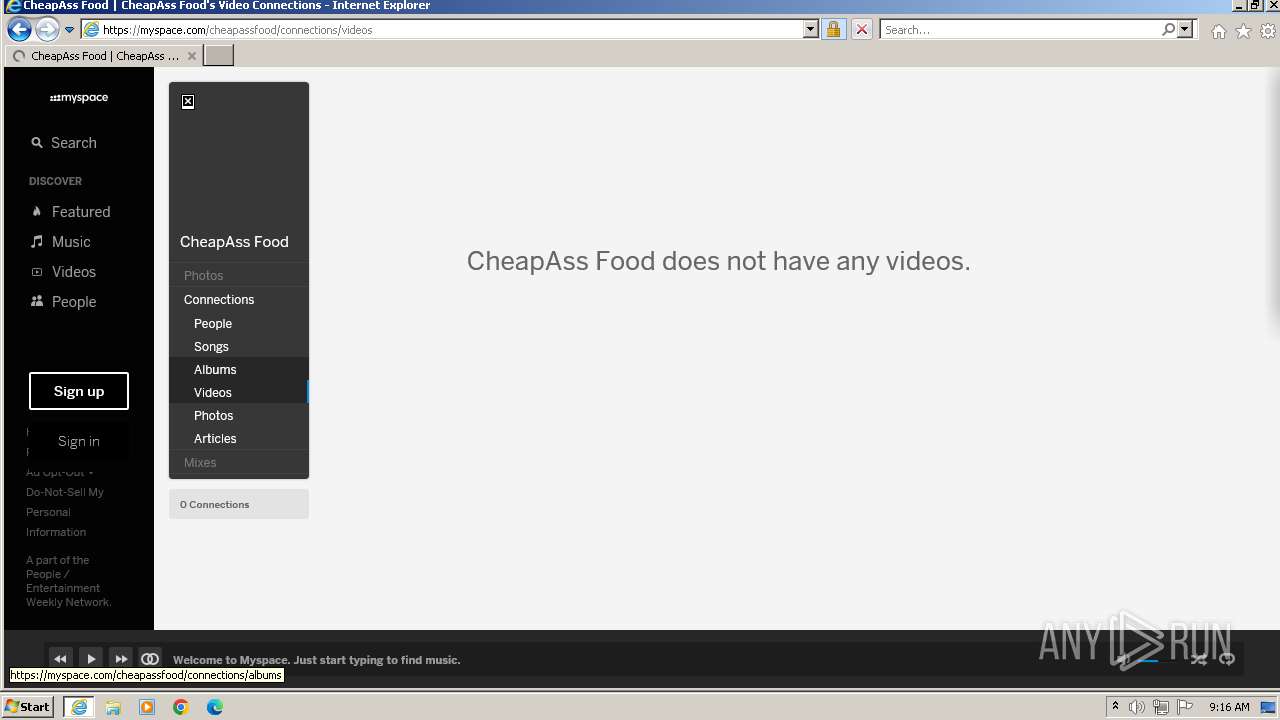Click the People icon in Discover
Image resolution: width=1280 pixels, height=720 pixels.
coord(37,301)
